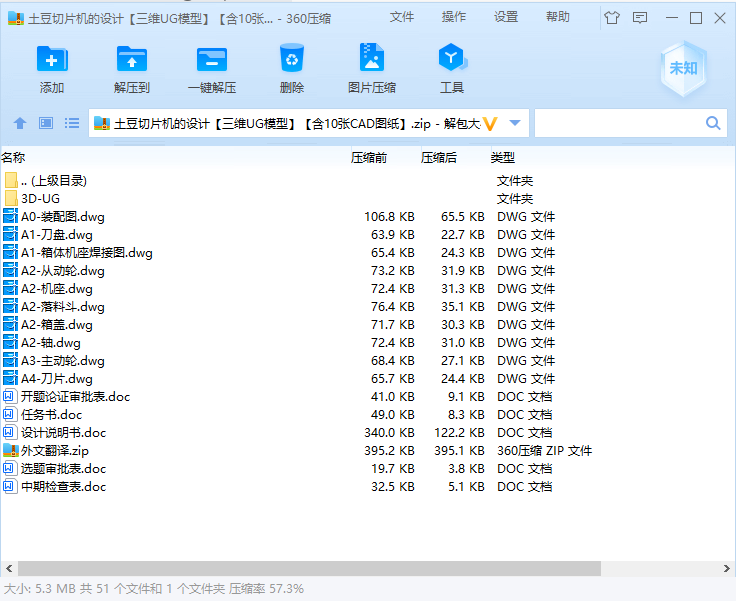
Task: Click the 106.8 KB size cell
Action: click(x=389, y=216)
